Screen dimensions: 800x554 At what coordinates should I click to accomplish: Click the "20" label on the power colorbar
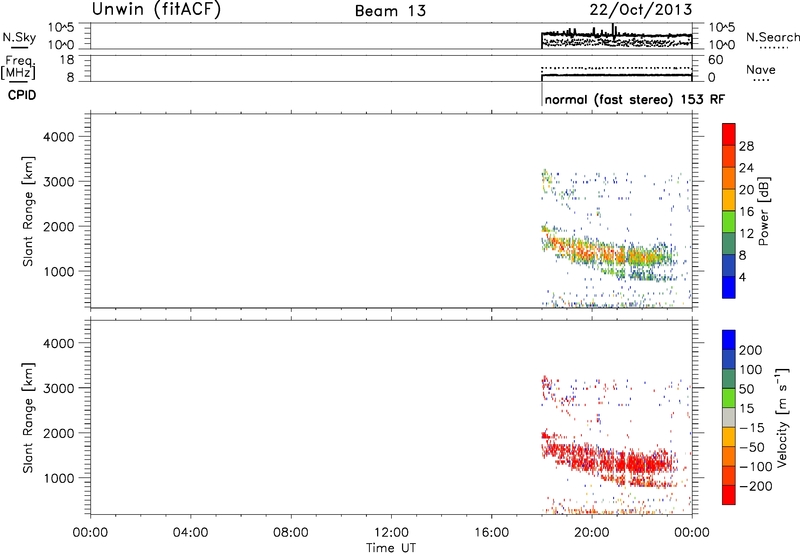tap(746, 190)
